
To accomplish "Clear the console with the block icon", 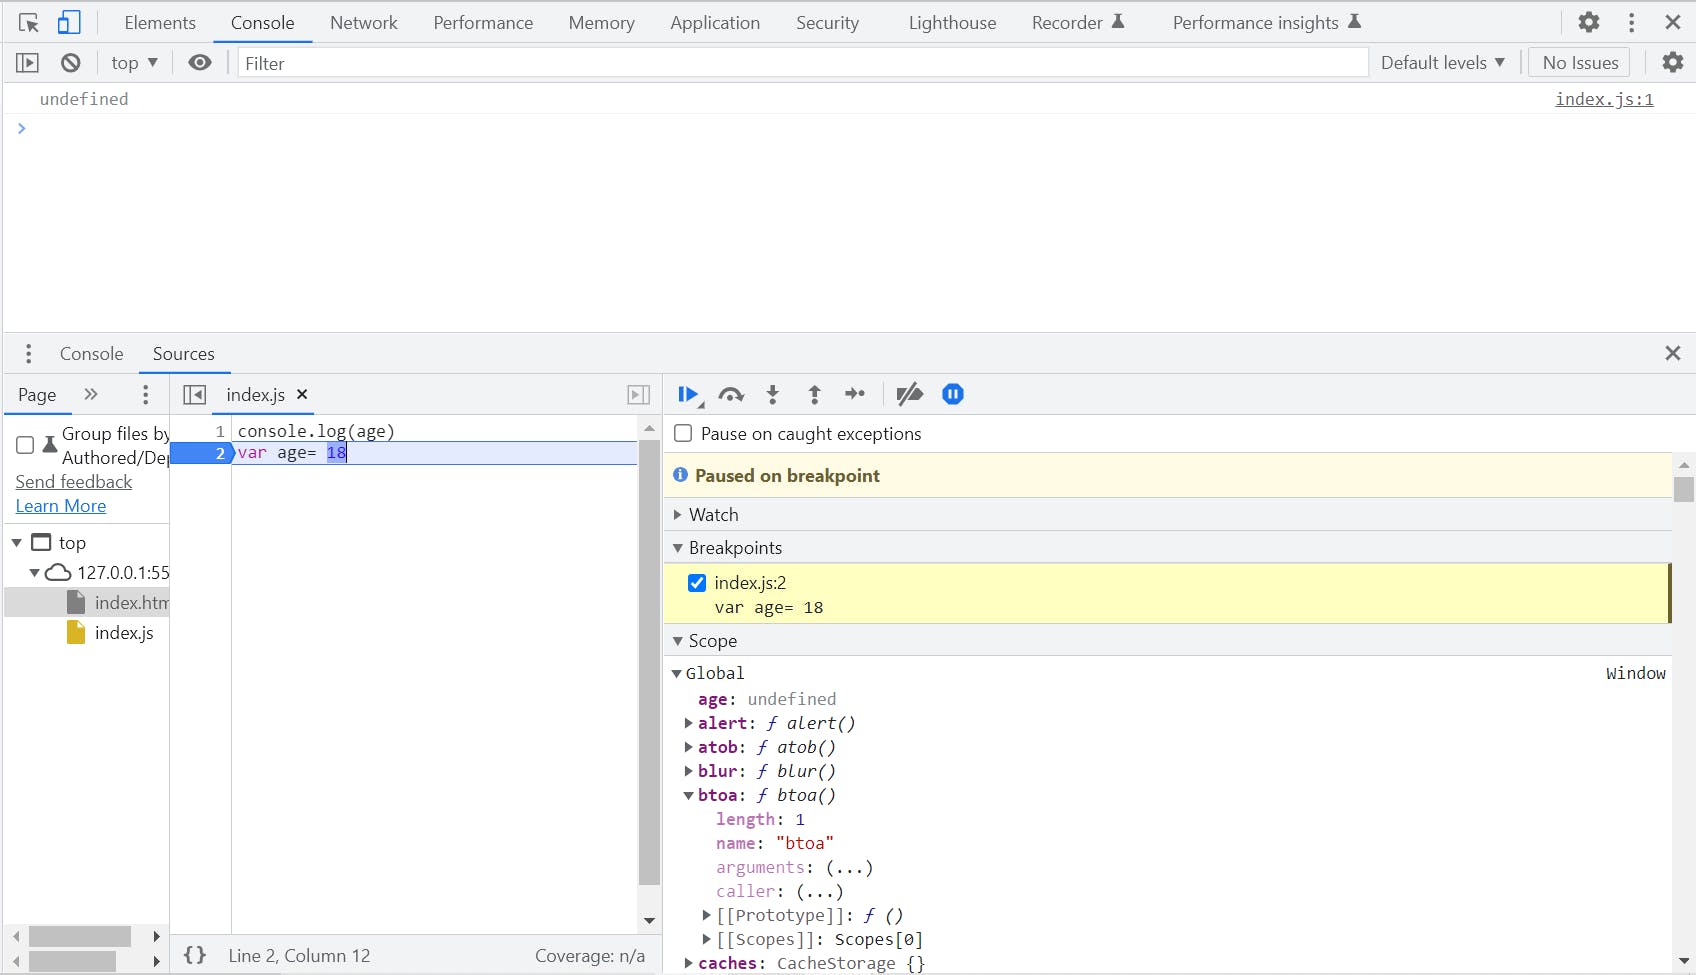I will (x=70, y=63).
